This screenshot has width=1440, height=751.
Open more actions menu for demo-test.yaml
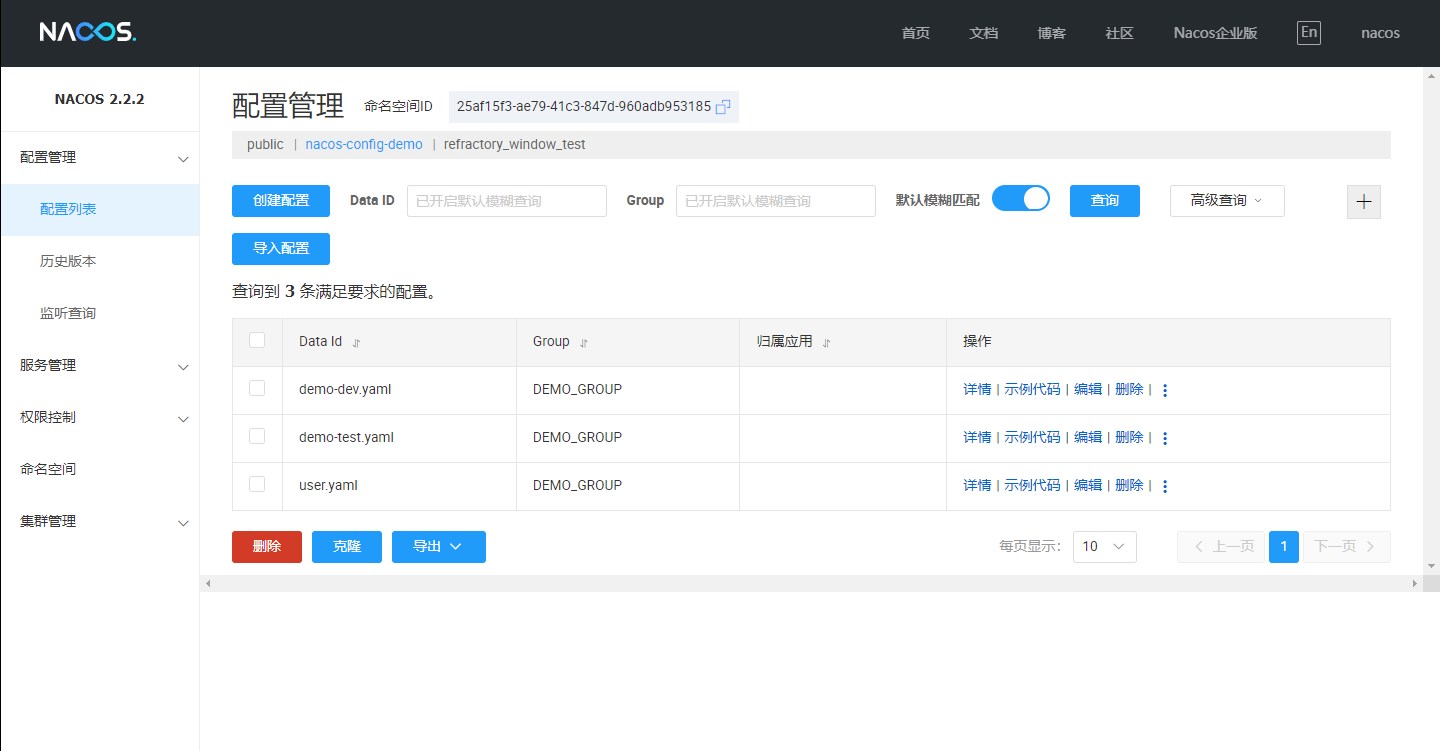click(x=1164, y=438)
